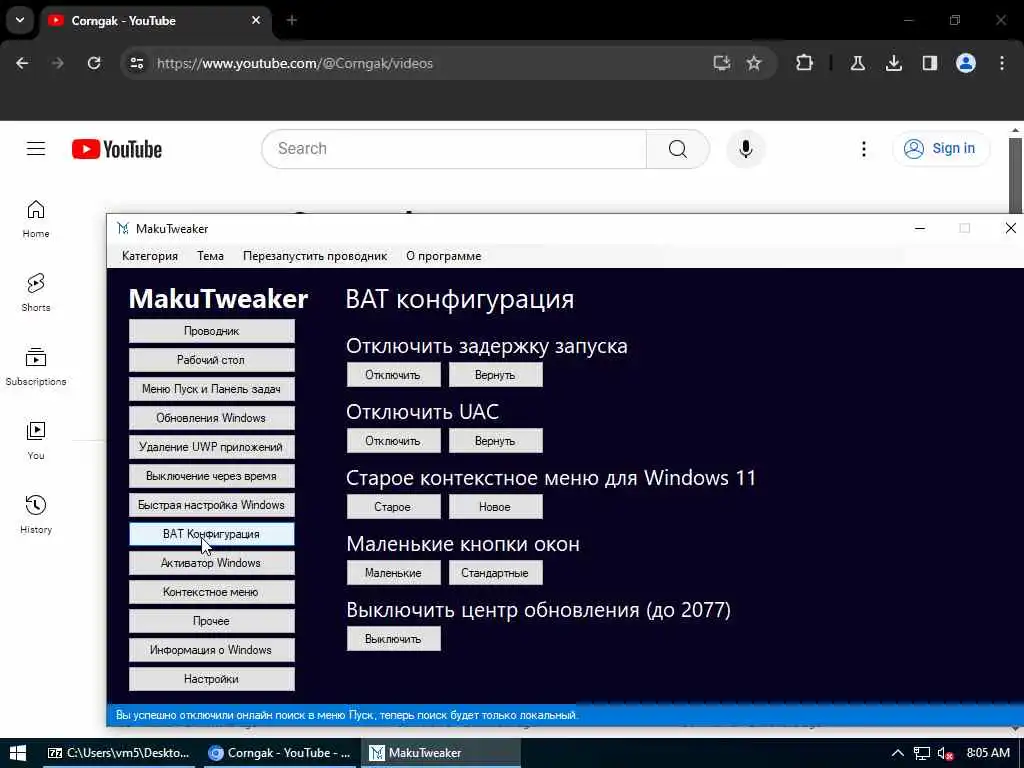Open a new browser tab
The image size is (1024, 768).
292,20
